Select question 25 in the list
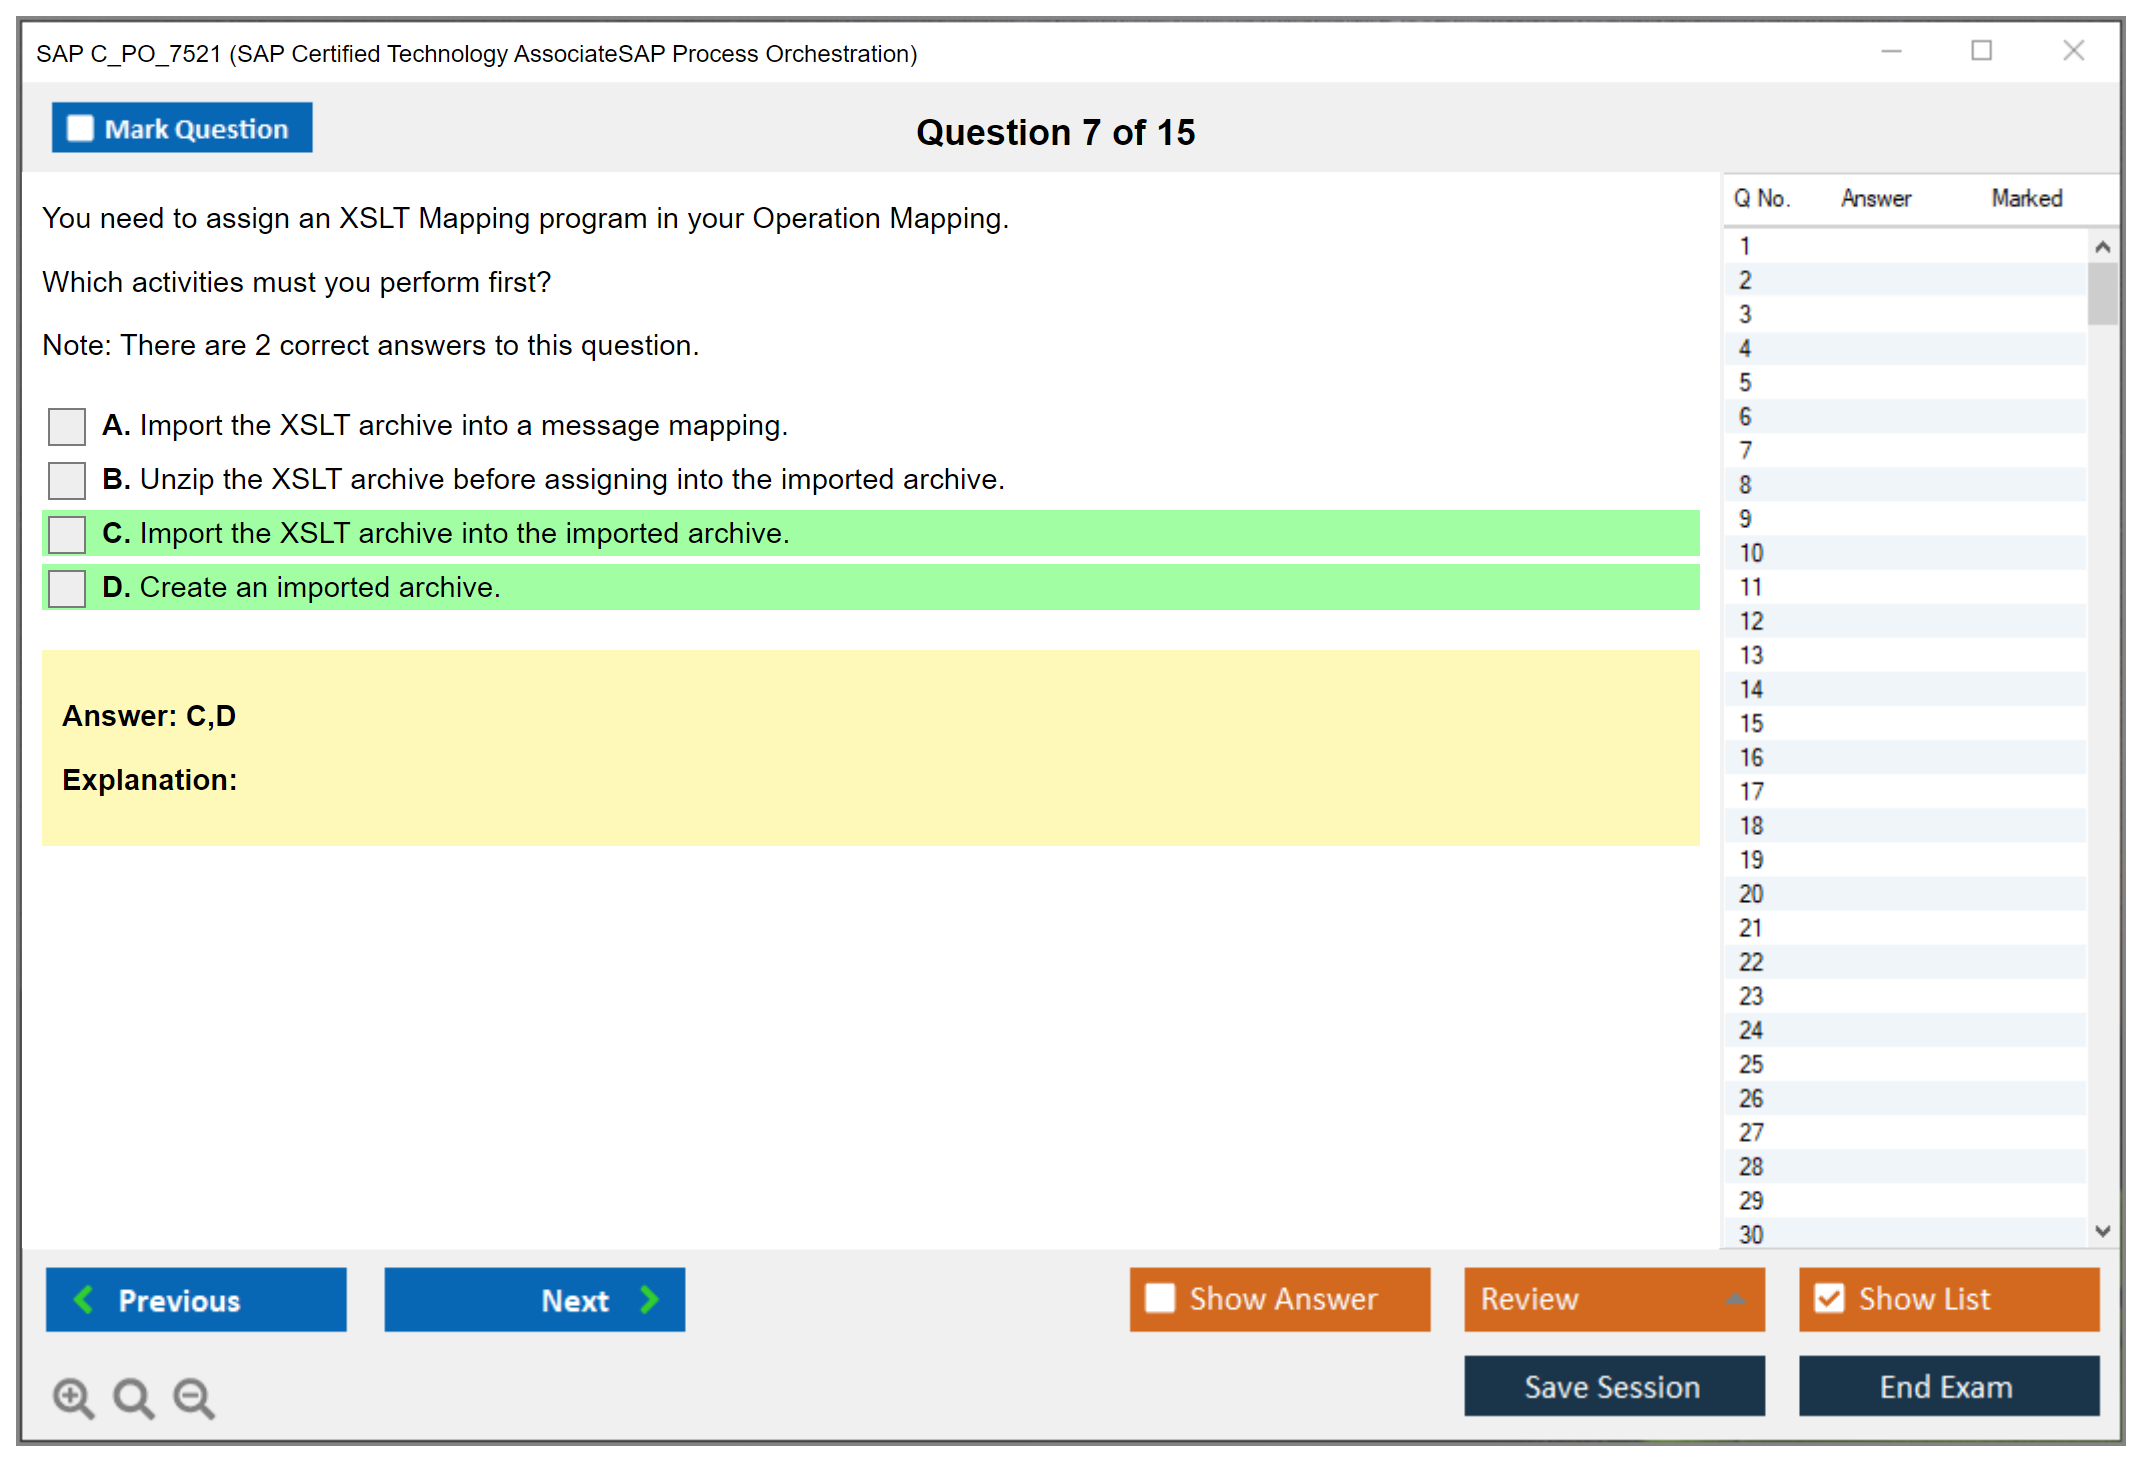Viewport: 2150px width, 1470px height. click(1751, 1064)
